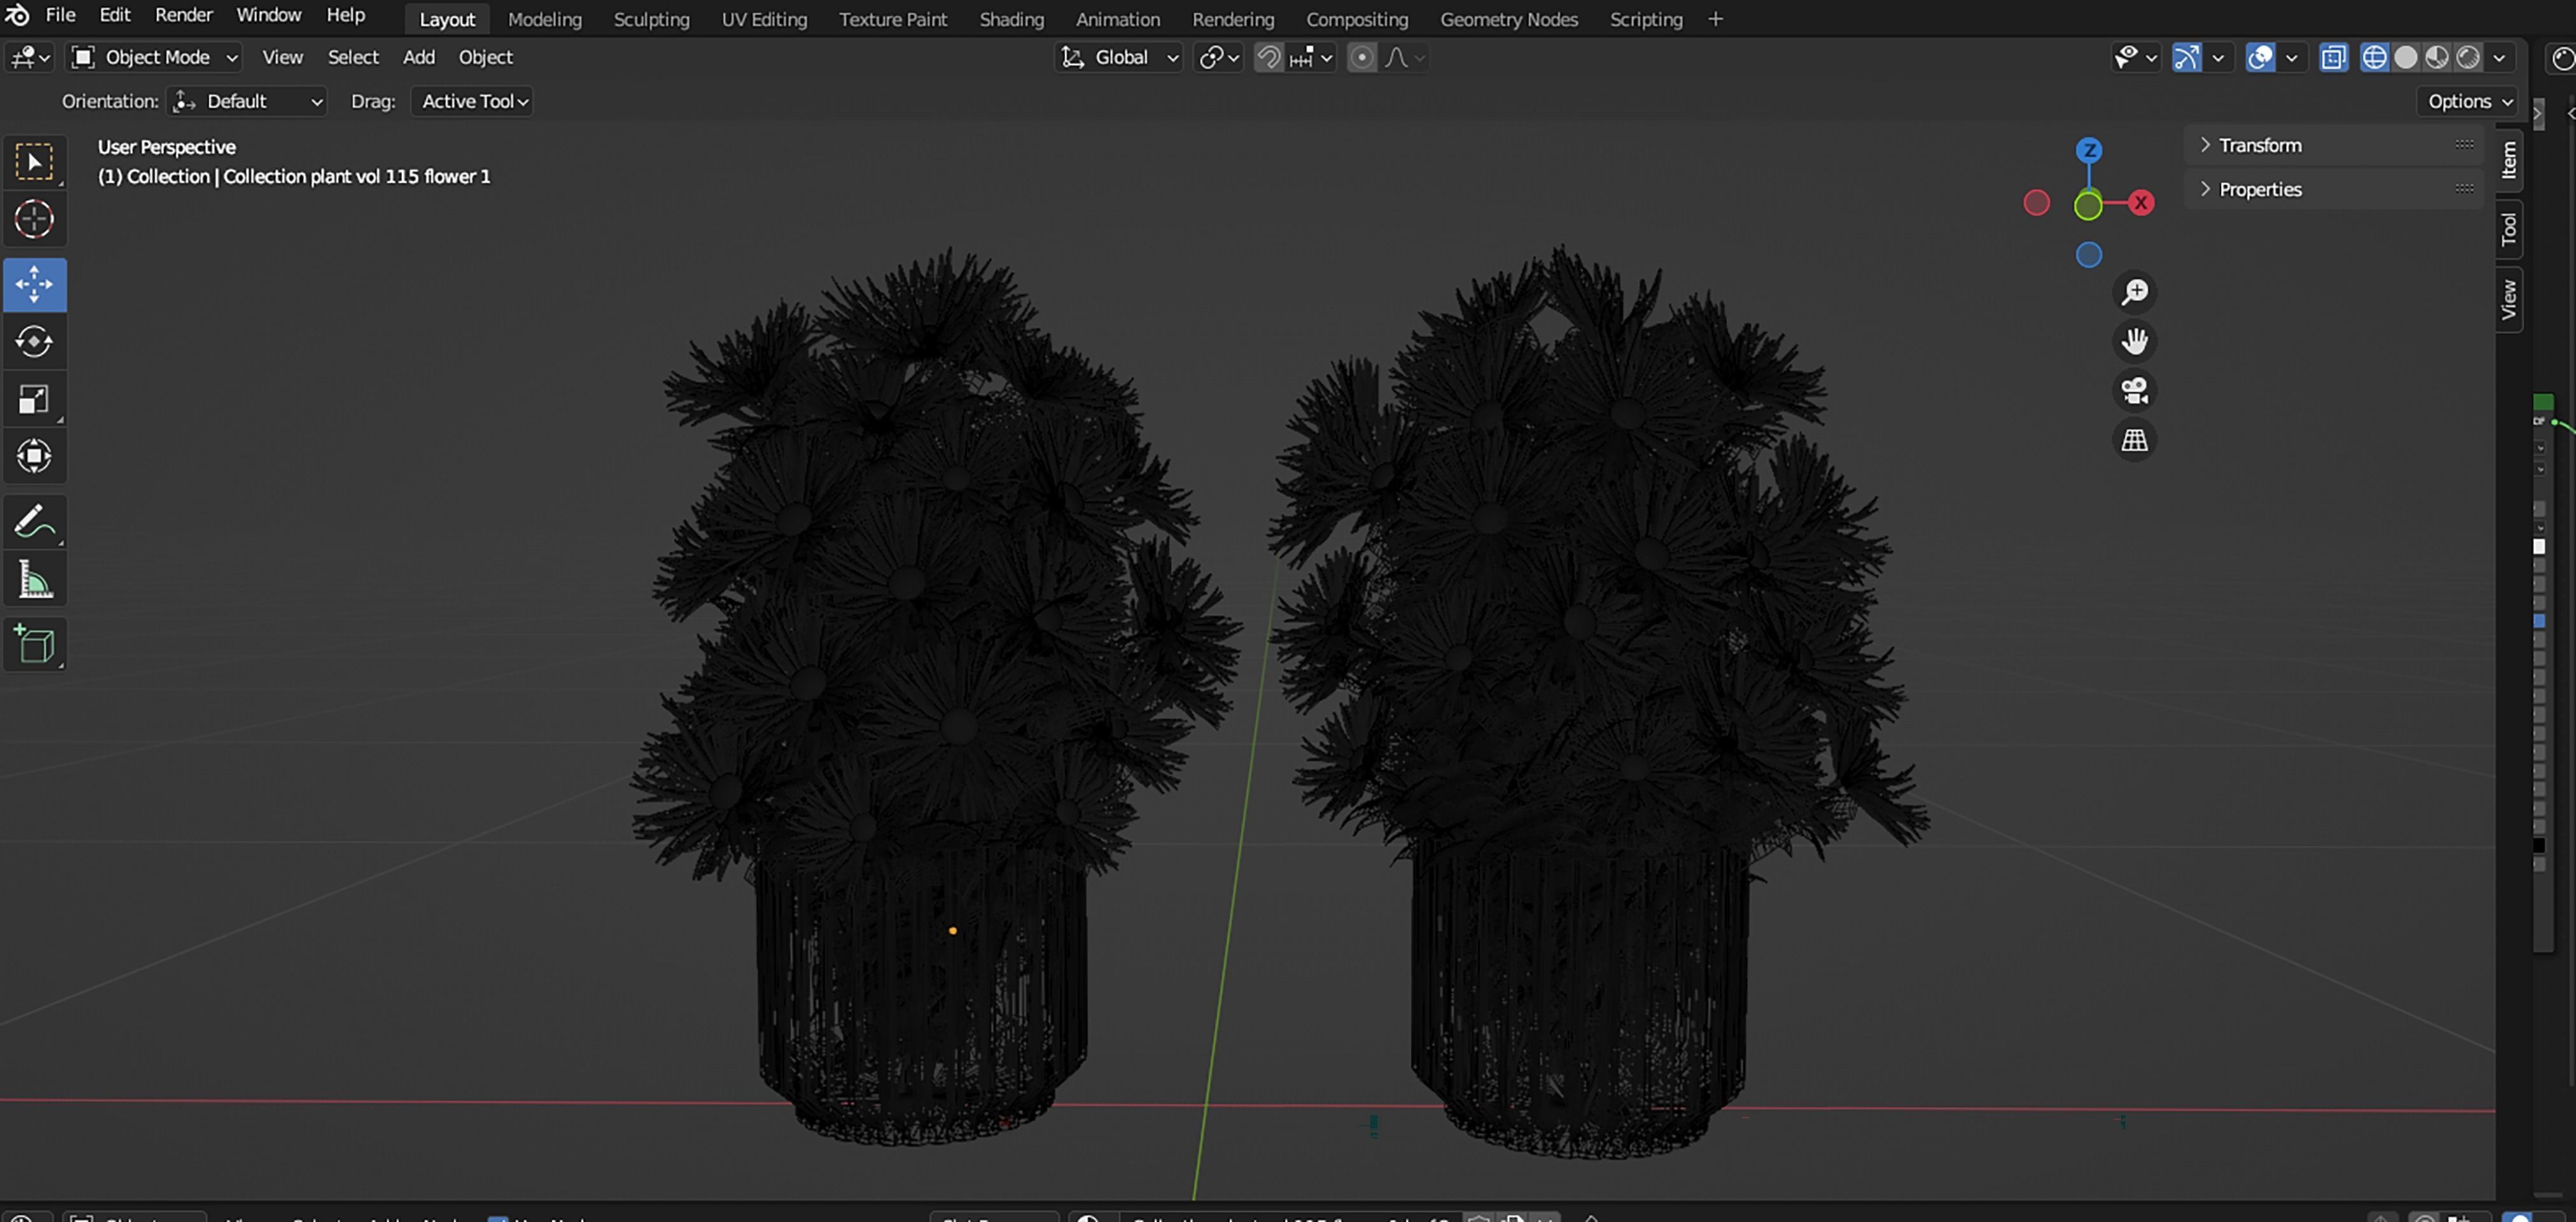Open the Drag Active Tool dropdown
This screenshot has width=2576, height=1222.
pyautogui.click(x=472, y=101)
